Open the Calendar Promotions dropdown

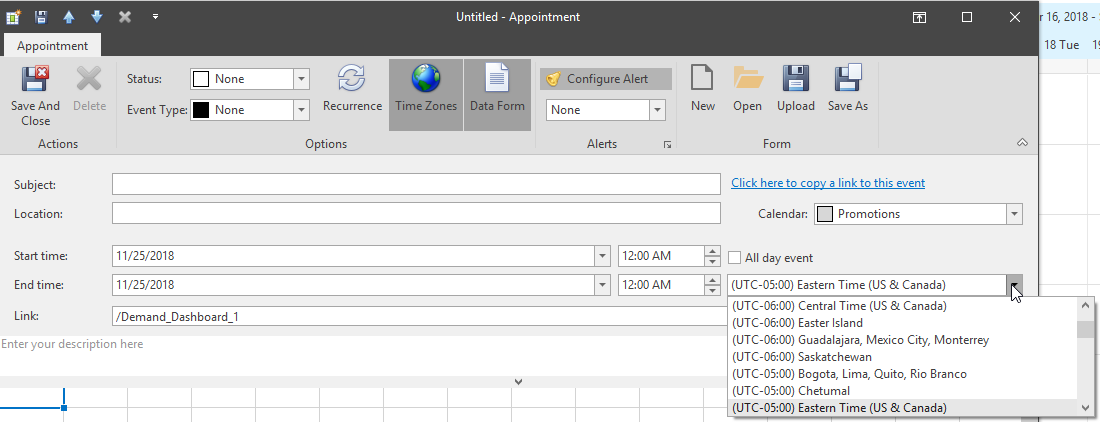pos(1014,214)
